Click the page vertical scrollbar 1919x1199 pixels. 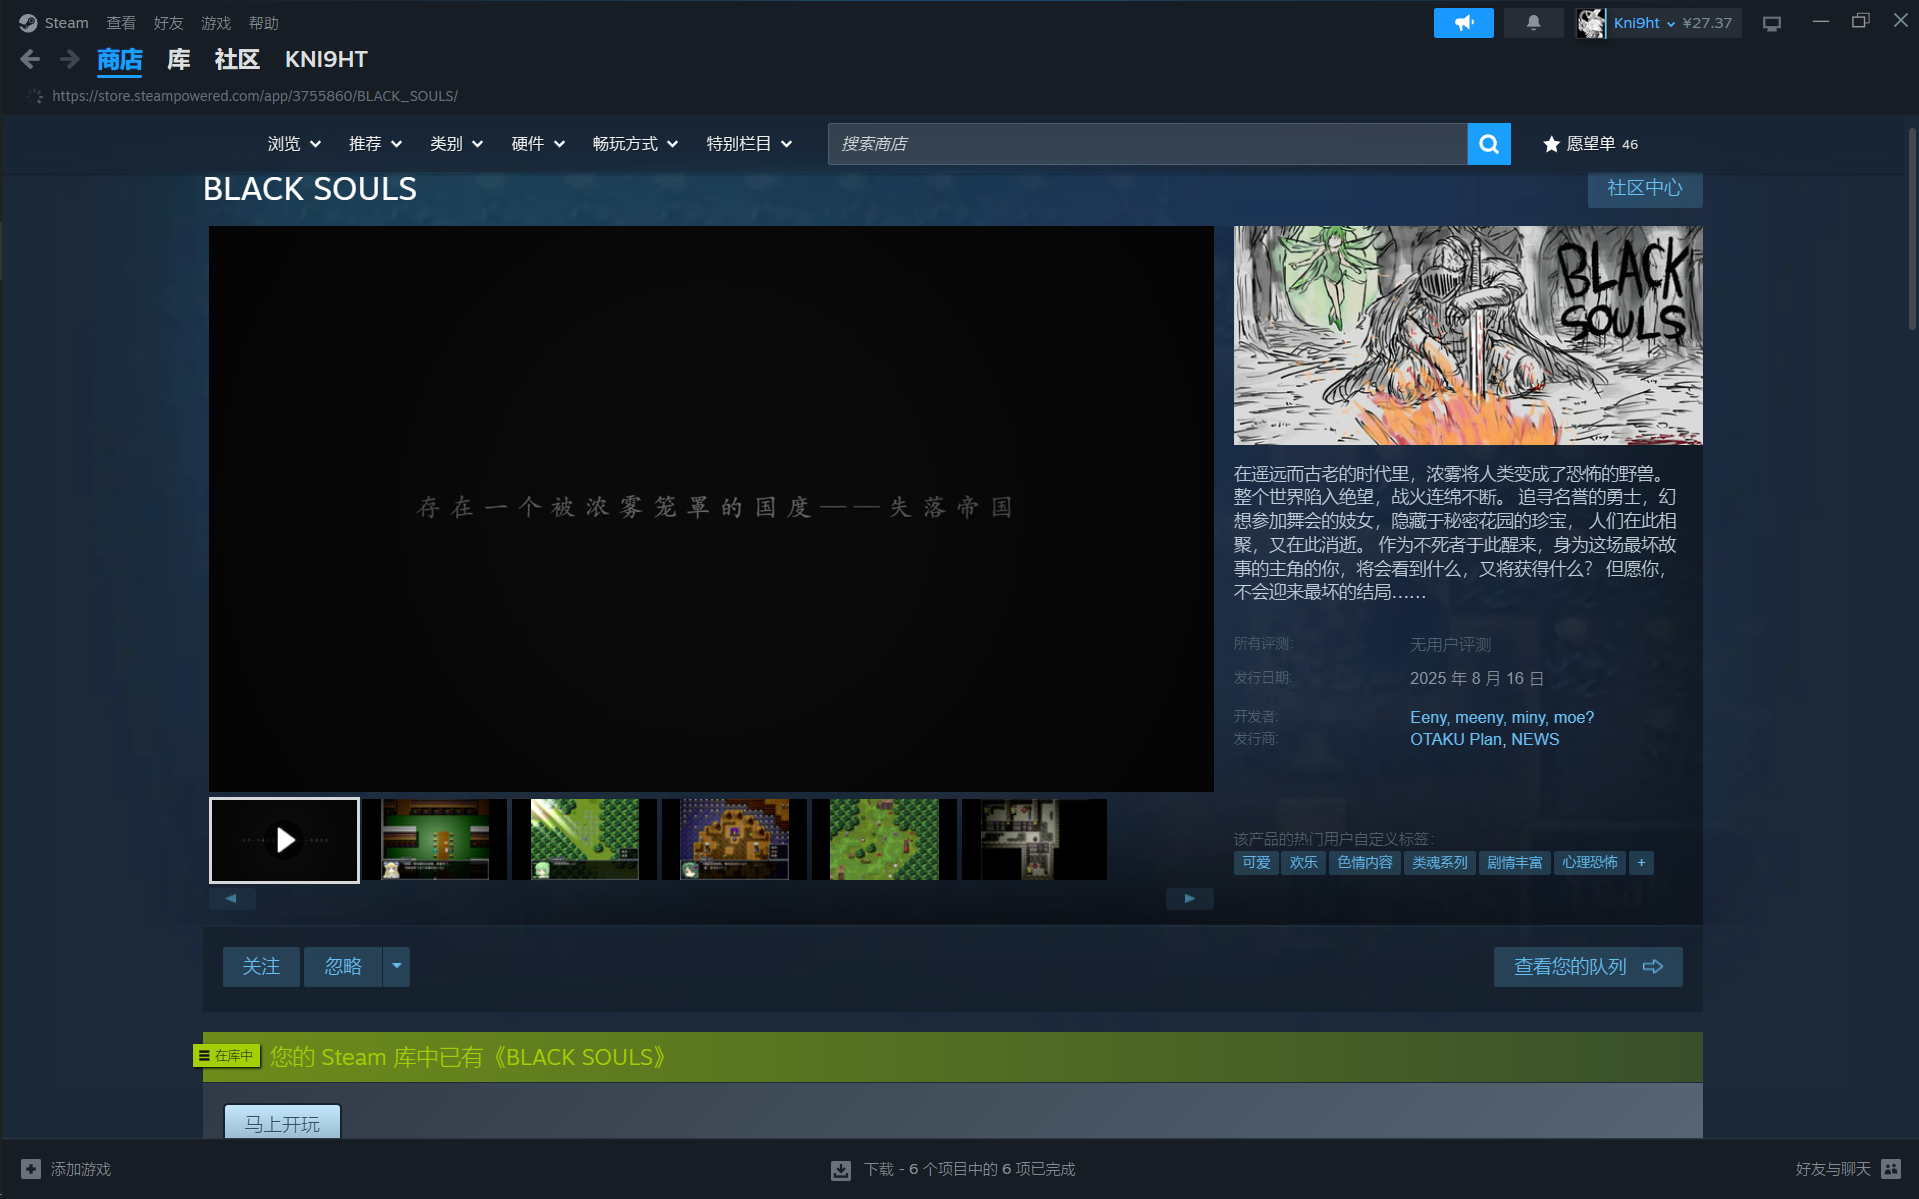(1912, 230)
